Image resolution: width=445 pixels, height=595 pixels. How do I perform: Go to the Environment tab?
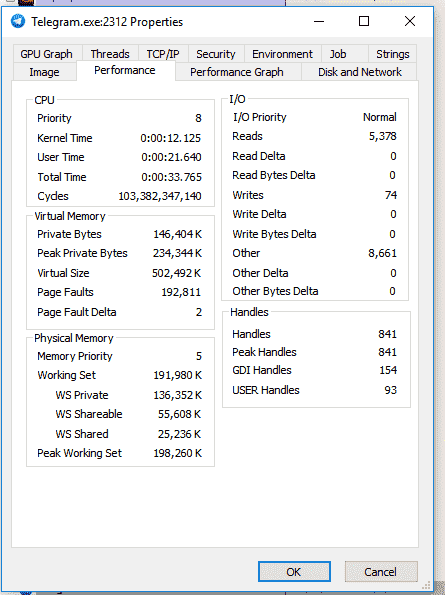[x=283, y=54]
